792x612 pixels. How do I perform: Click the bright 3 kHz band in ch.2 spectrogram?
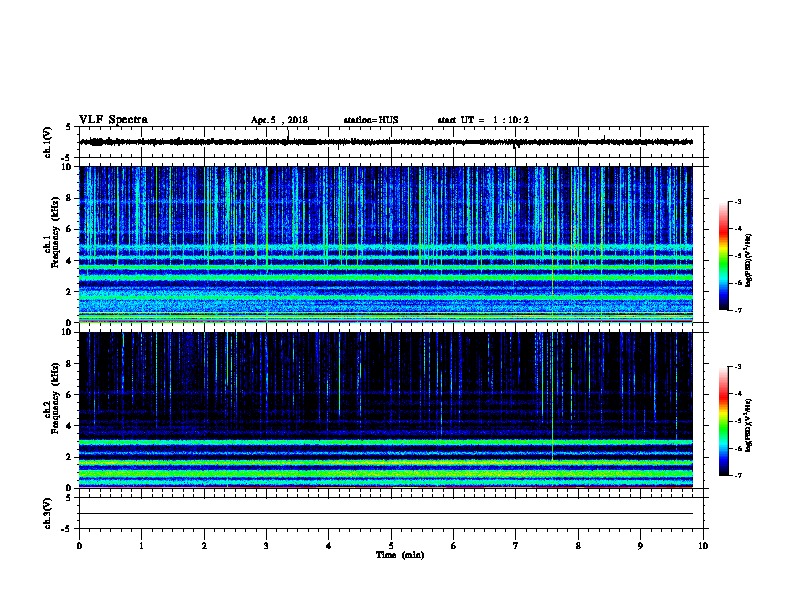click(386, 442)
